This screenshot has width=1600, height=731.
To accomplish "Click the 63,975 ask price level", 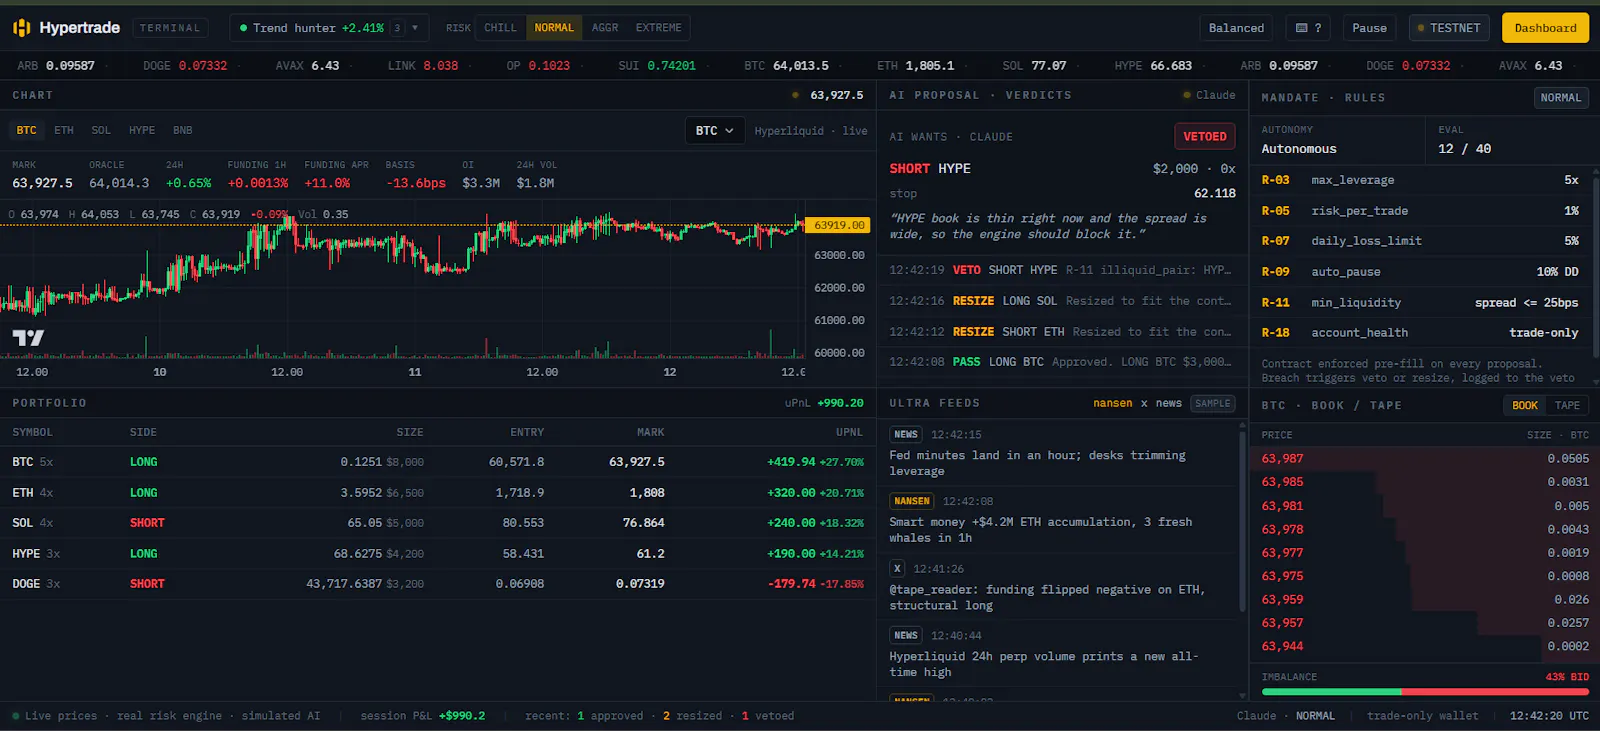I will (x=1282, y=576).
